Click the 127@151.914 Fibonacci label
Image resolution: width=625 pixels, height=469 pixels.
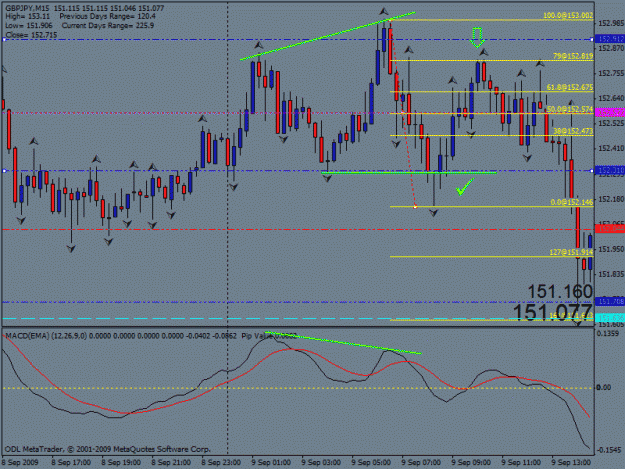click(571, 252)
